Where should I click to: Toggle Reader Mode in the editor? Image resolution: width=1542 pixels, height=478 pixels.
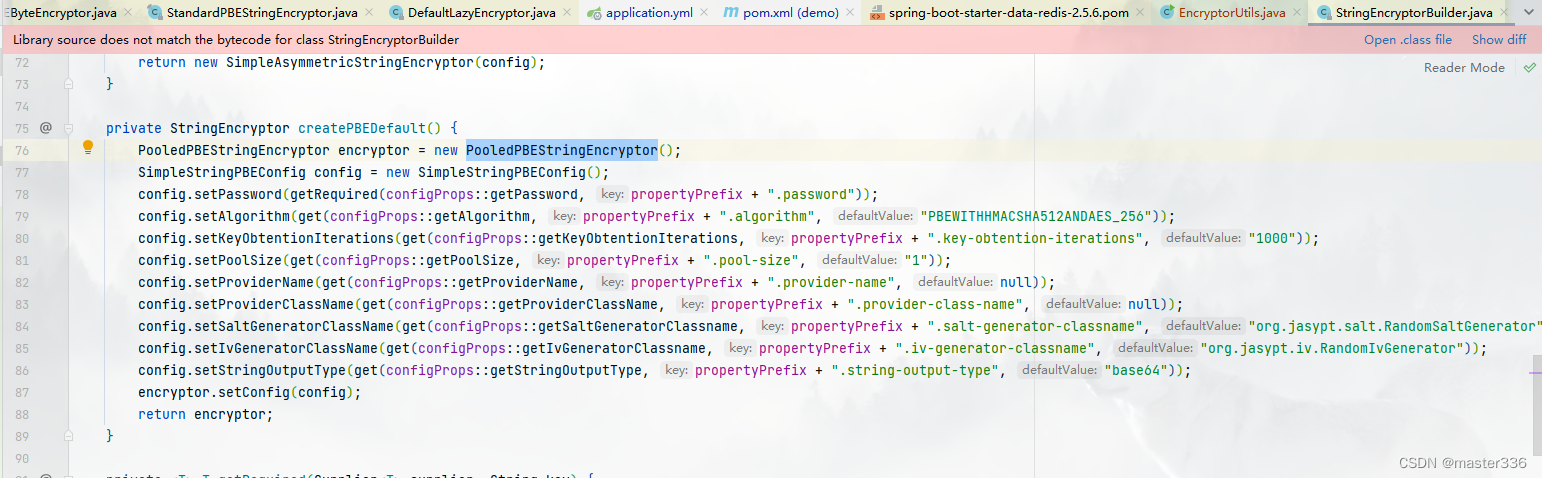click(x=1464, y=67)
